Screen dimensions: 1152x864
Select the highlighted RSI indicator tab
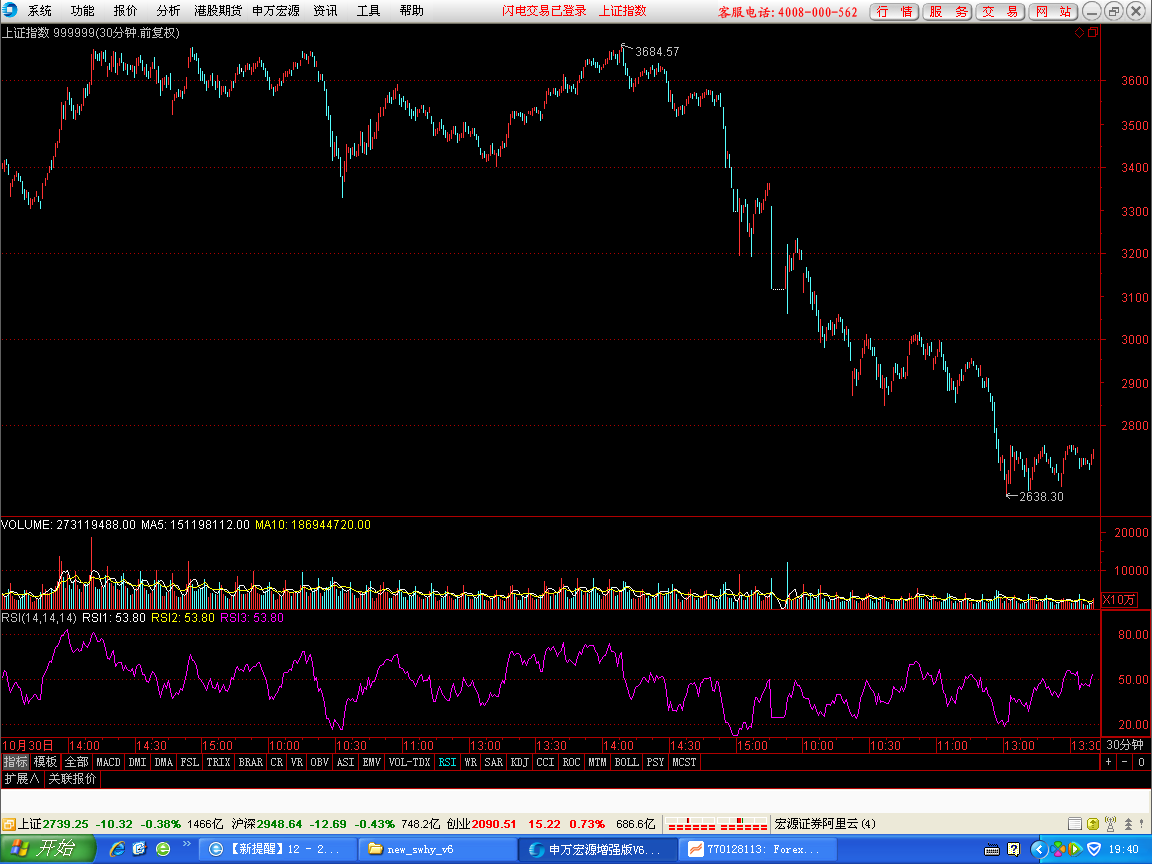[x=447, y=762]
